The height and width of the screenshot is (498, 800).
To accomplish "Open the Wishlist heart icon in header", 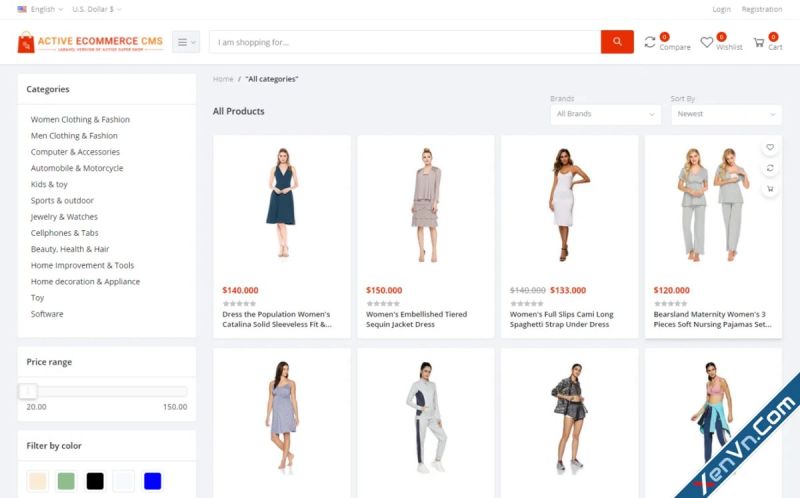I will pyautogui.click(x=707, y=42).
